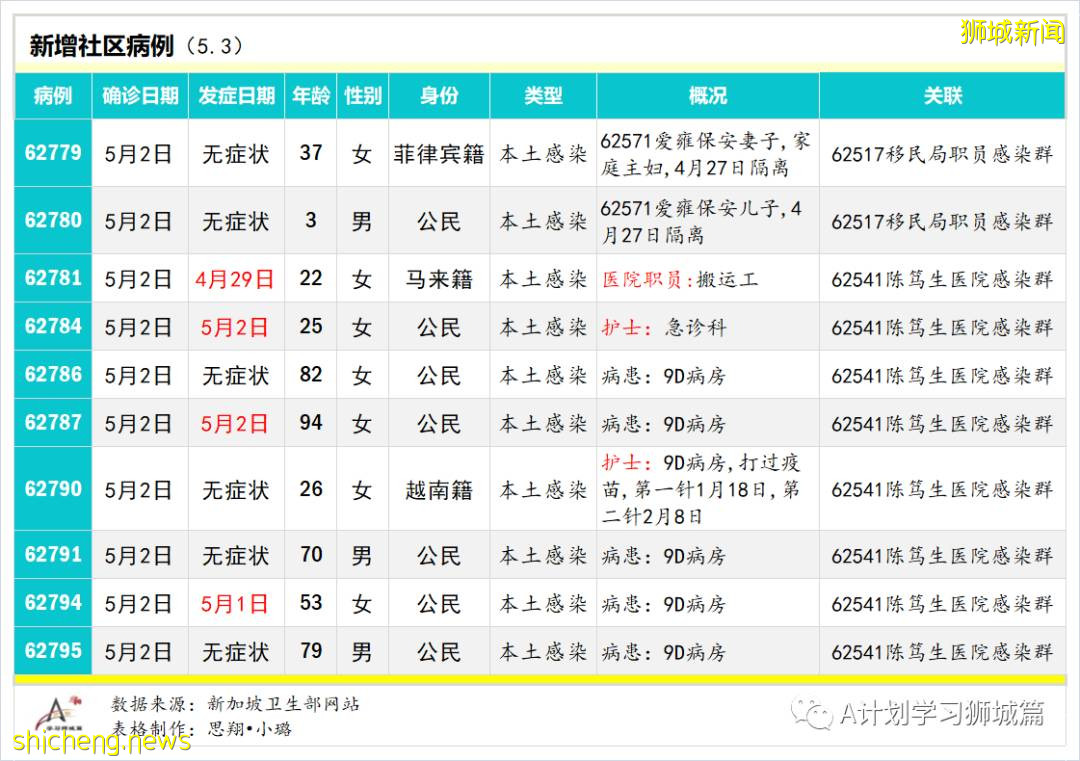The image size is (1080, 761).
Task: Open the shicheng.news link
Action: click(100, 742)
